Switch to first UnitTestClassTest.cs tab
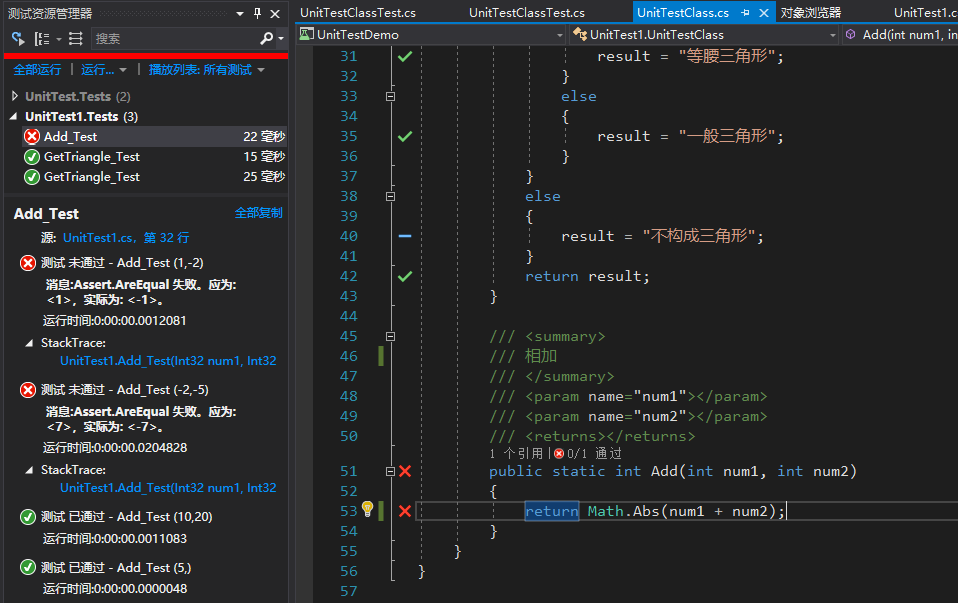 click(358, 13)
